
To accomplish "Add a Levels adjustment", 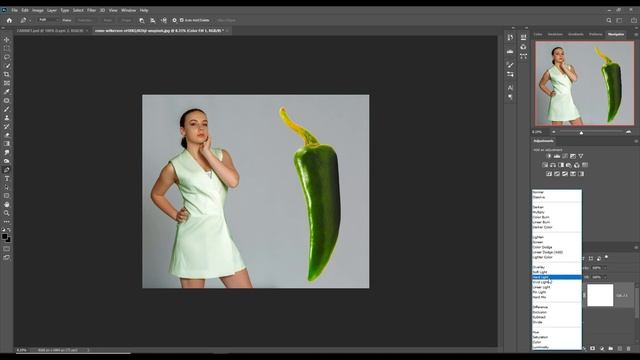I will click(x=557, y=156).
